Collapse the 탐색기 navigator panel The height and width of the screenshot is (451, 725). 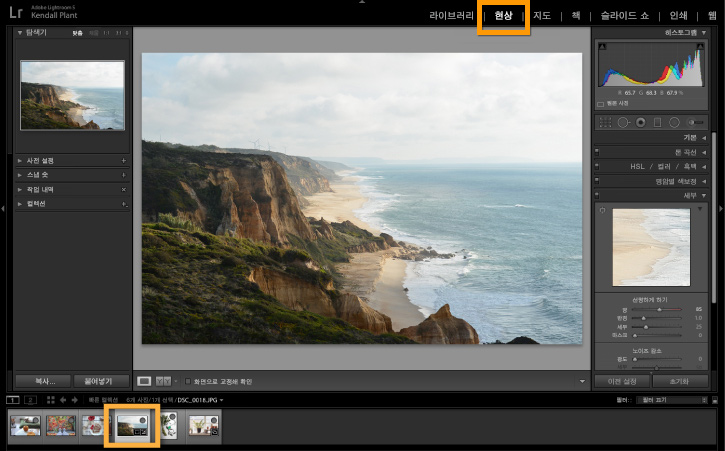tap(20, 33)
